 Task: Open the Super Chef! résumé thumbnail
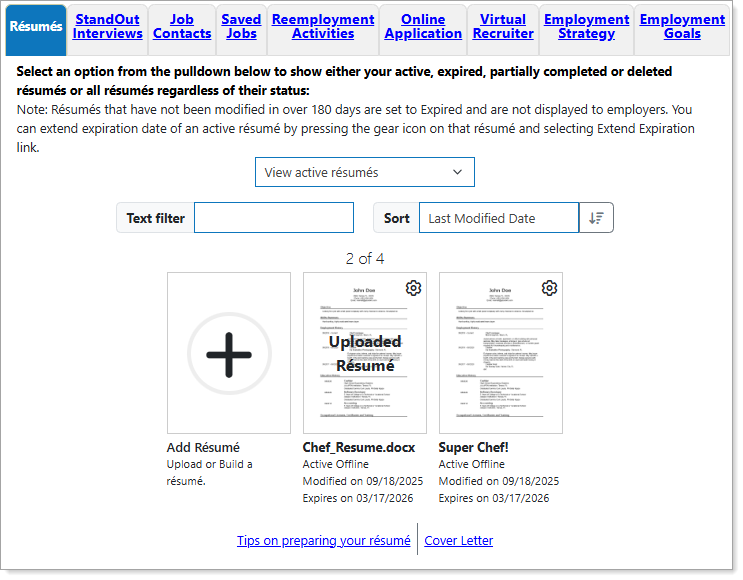[500, 360]
